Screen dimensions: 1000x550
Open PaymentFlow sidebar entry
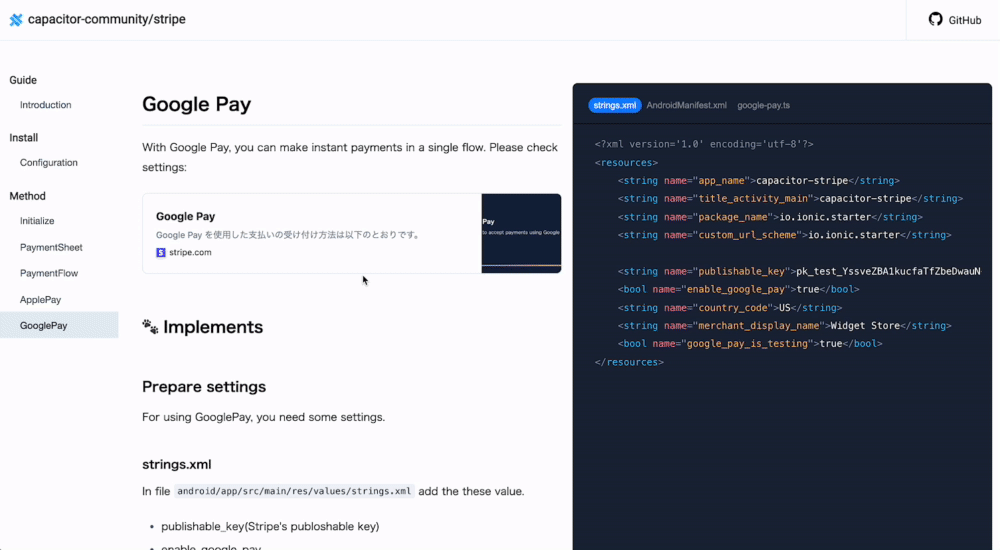tap(48, 273)
